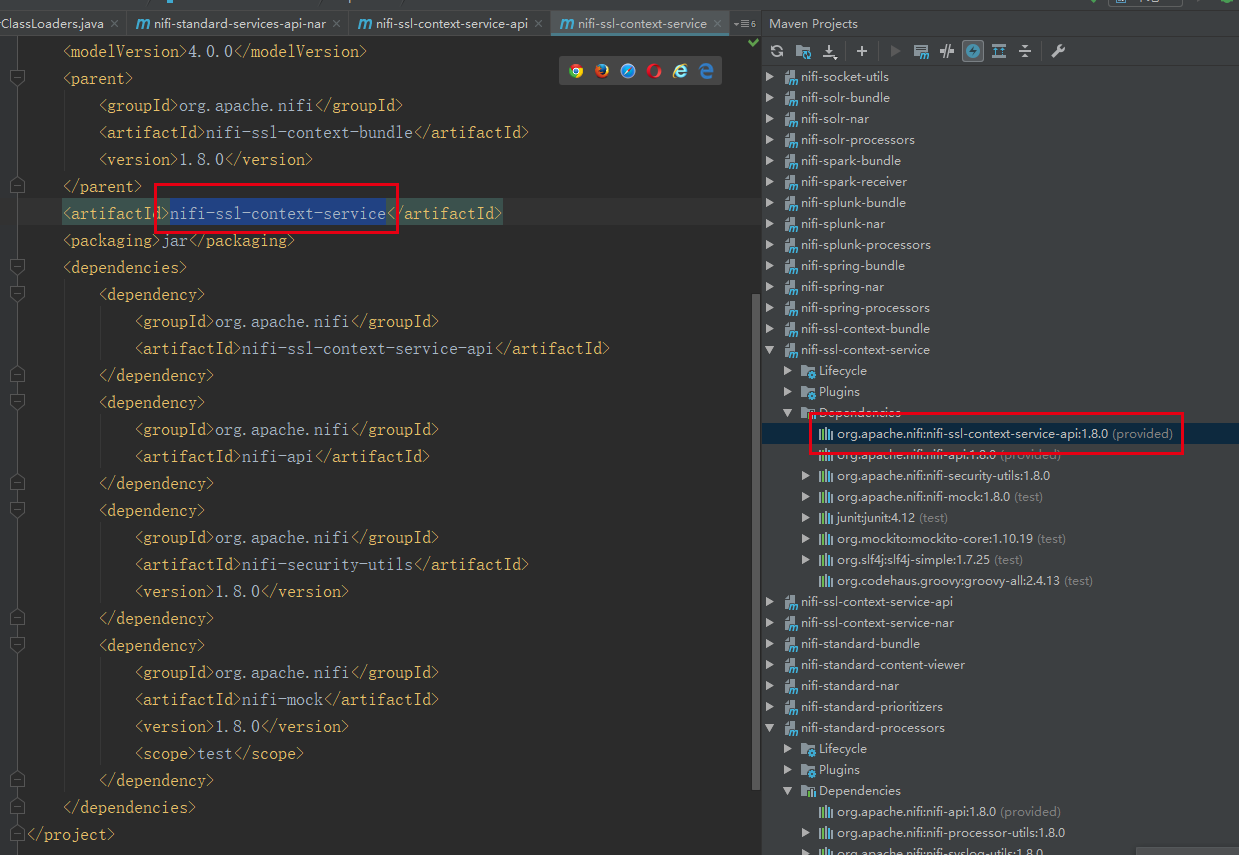Click Add Maven Projects plus icon
The height and width of the screenshot is (855, 1239).
pos(861,51)
